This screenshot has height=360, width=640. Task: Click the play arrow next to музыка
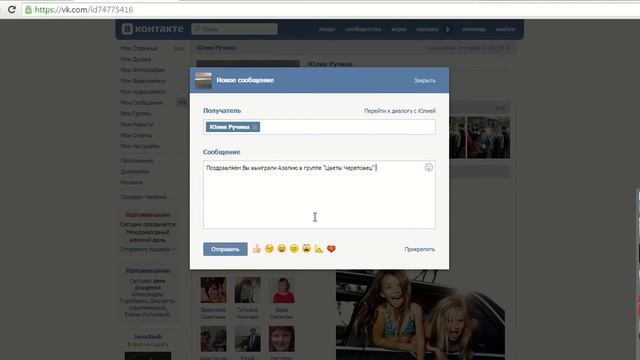click(448, 29)
